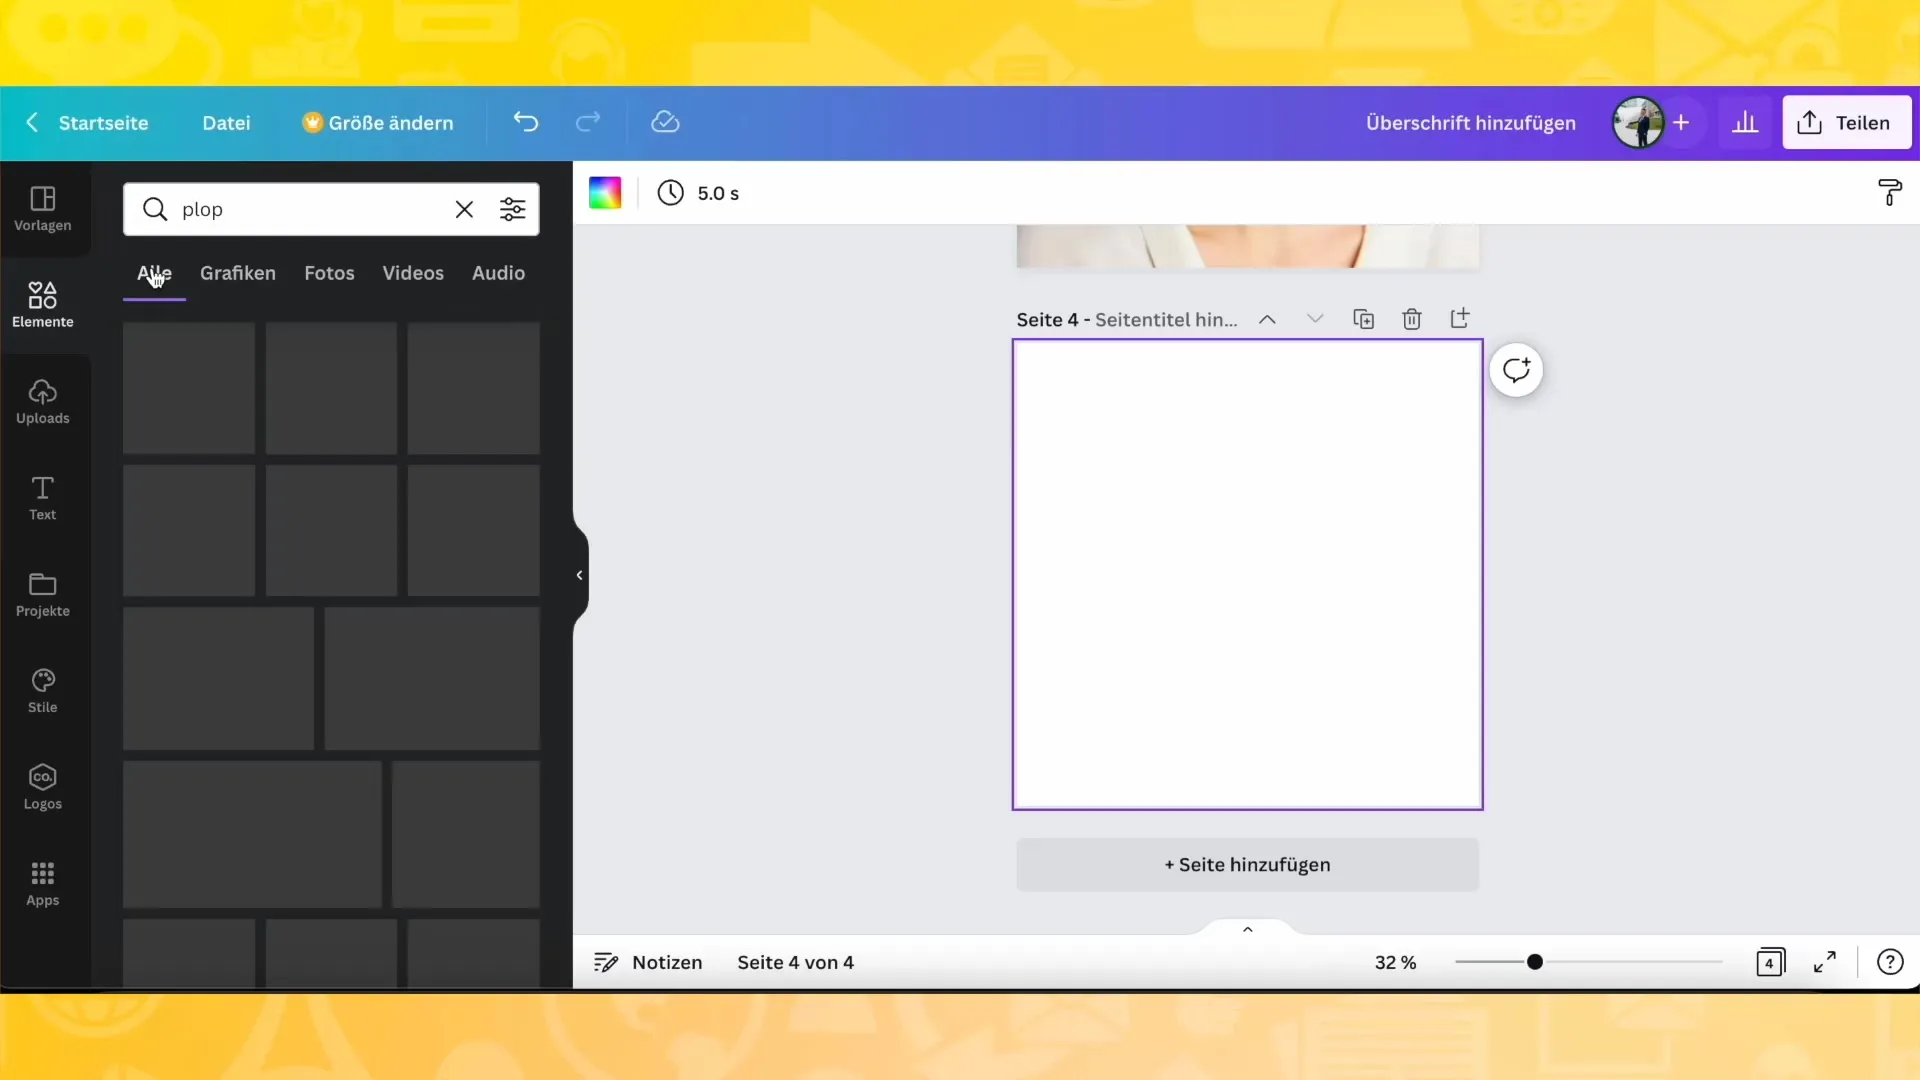
Task: Open the Apps grid panel
Action: (43, 884)
